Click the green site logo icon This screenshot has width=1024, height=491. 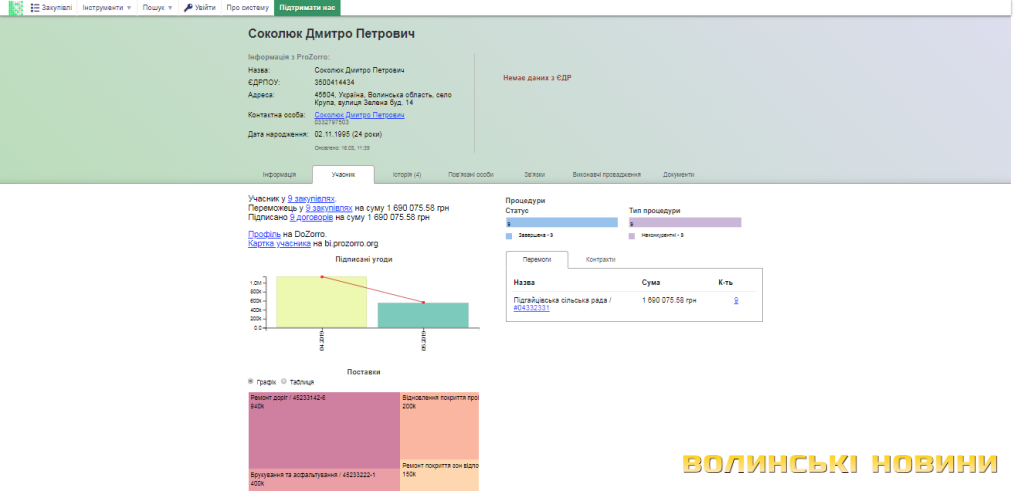(x=15, y=7)
